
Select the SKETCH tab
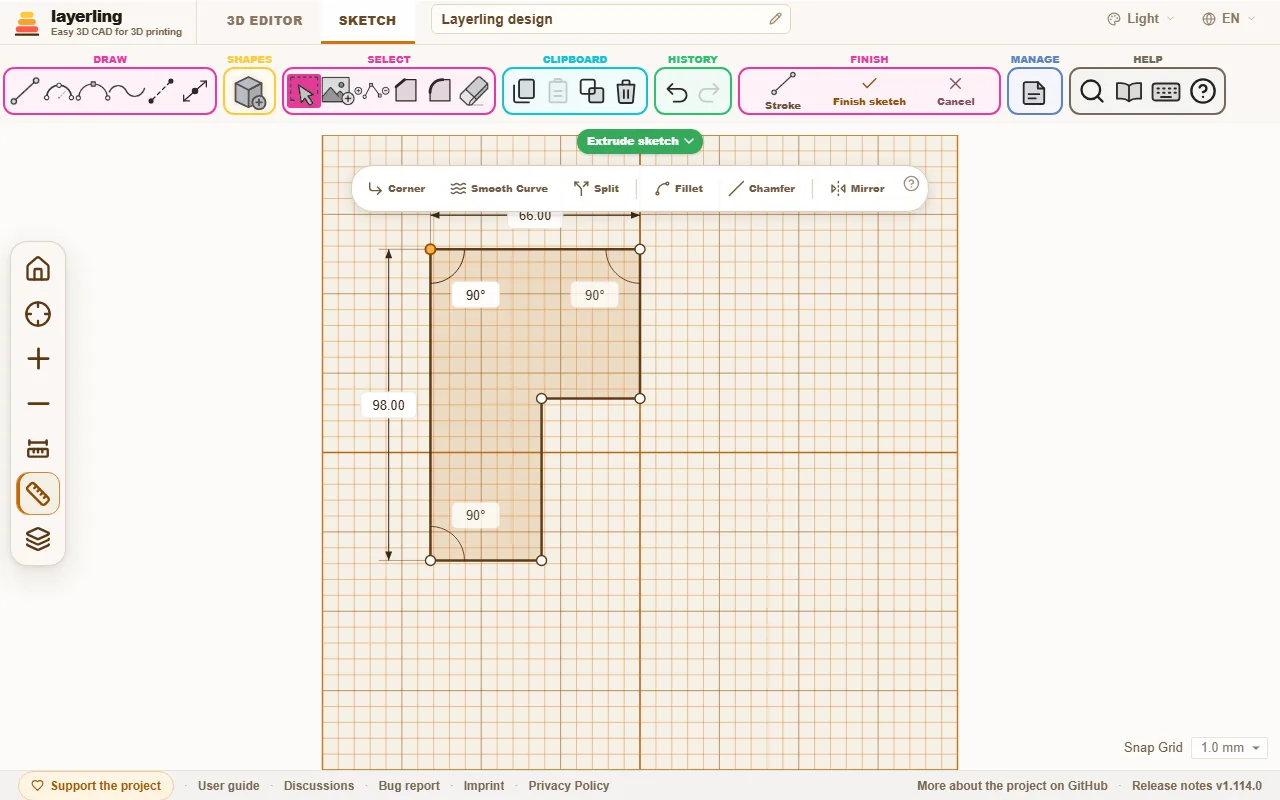tap(367, 20)
